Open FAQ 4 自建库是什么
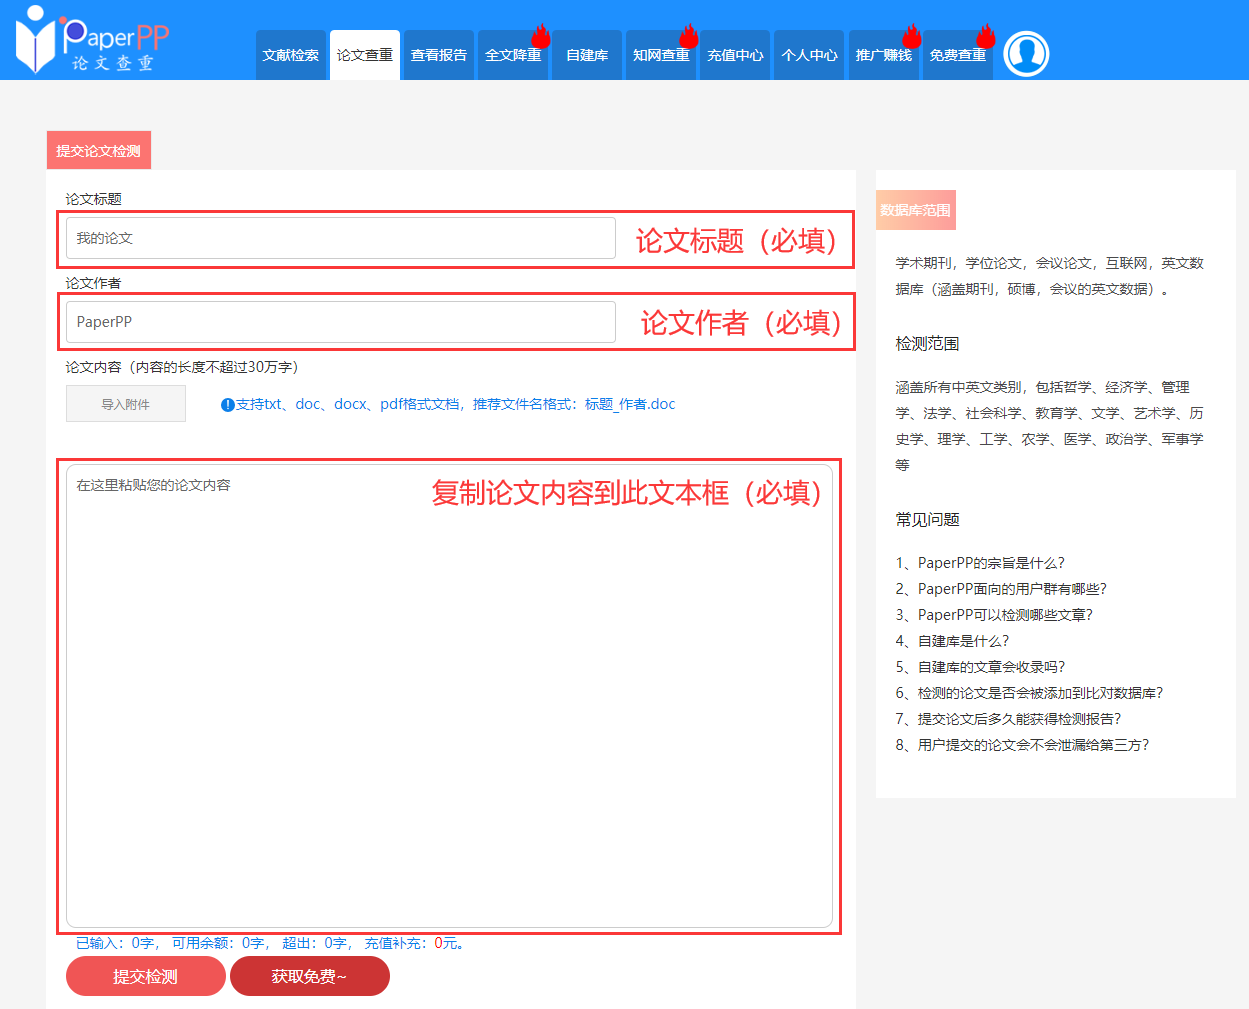The width and height of the screenshot is (1249, 1009). (952, 641)
